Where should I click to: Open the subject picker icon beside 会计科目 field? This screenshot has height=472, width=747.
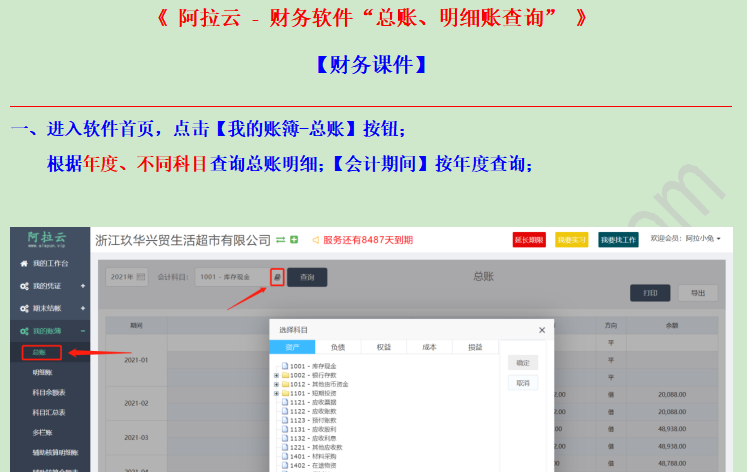[x=277, y=277]
